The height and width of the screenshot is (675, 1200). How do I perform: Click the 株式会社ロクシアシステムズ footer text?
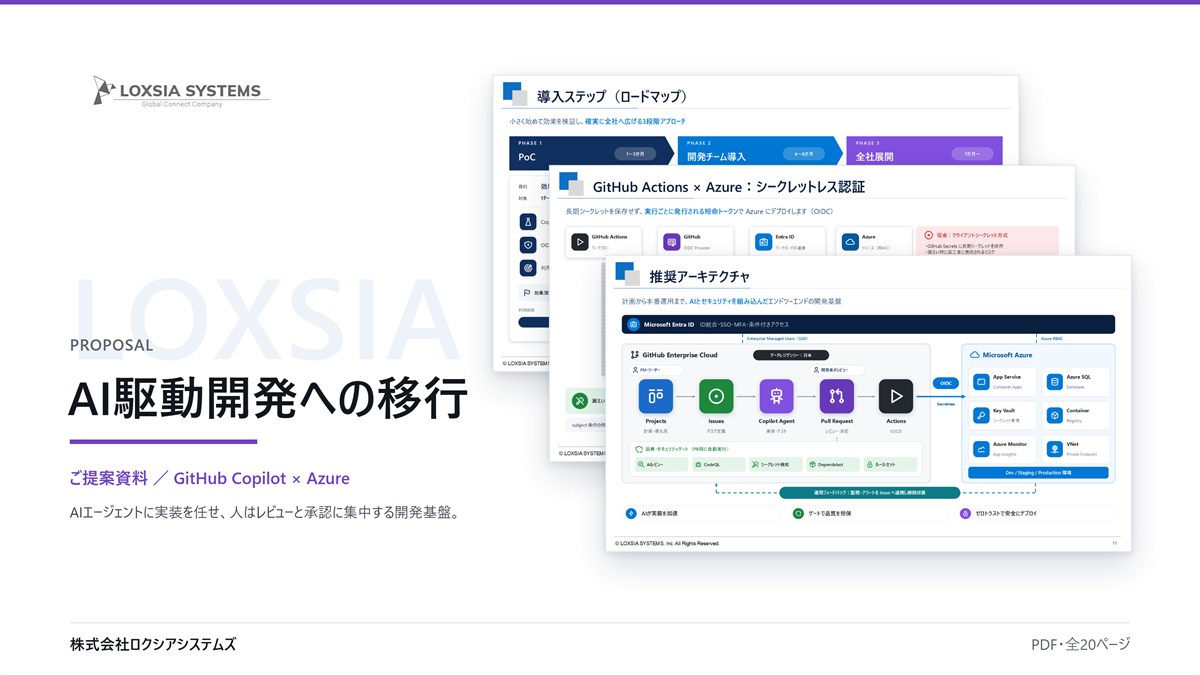[x=153, y=644]
